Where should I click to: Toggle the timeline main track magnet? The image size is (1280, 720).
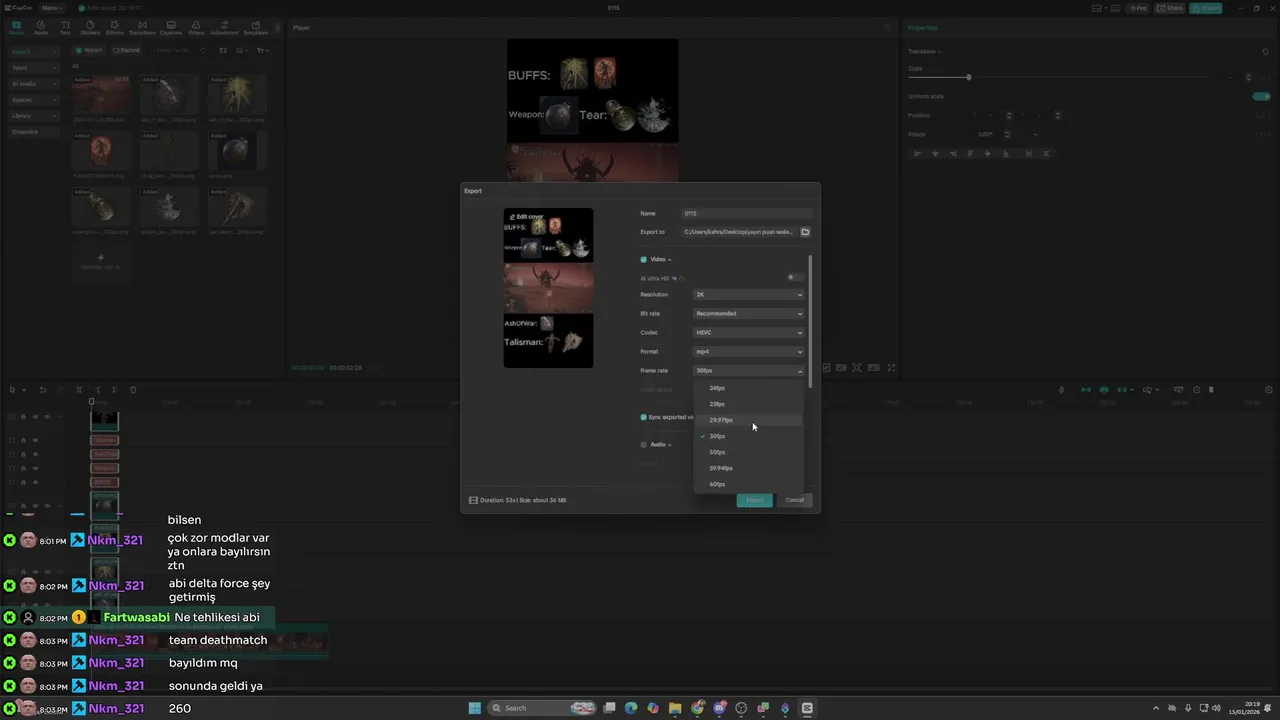coord(1085,390)
